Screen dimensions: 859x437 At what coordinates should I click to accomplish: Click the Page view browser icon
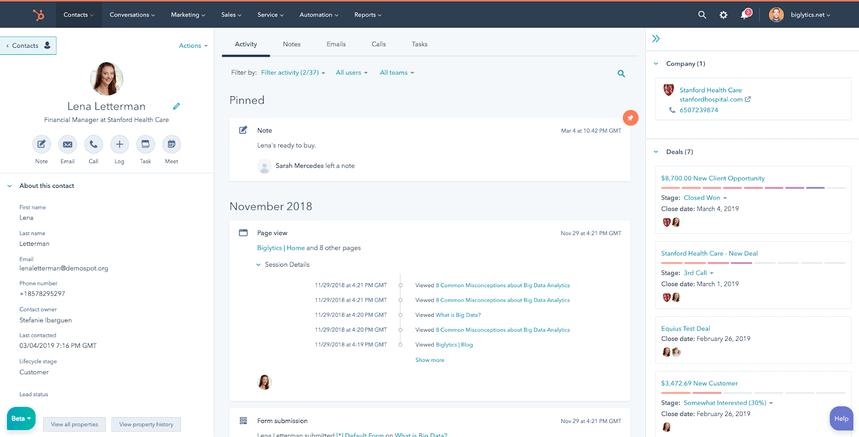point(243,233)
